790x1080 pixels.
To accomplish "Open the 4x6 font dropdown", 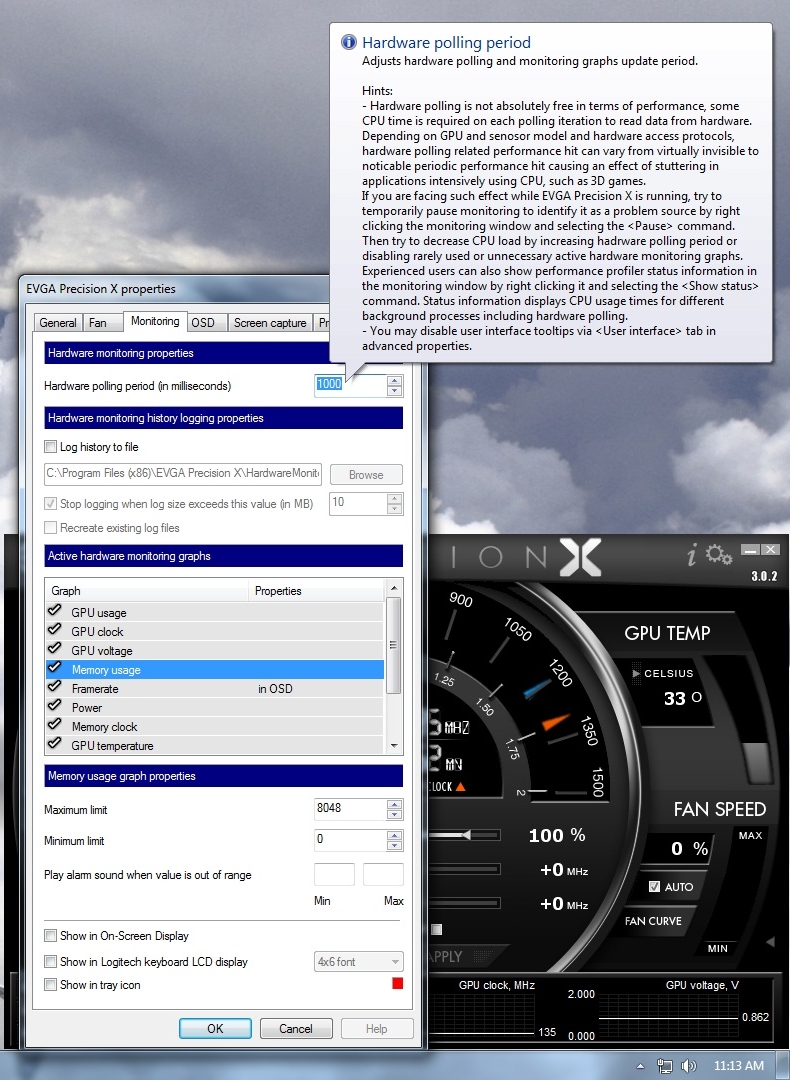I will click(x=358, y=962).
